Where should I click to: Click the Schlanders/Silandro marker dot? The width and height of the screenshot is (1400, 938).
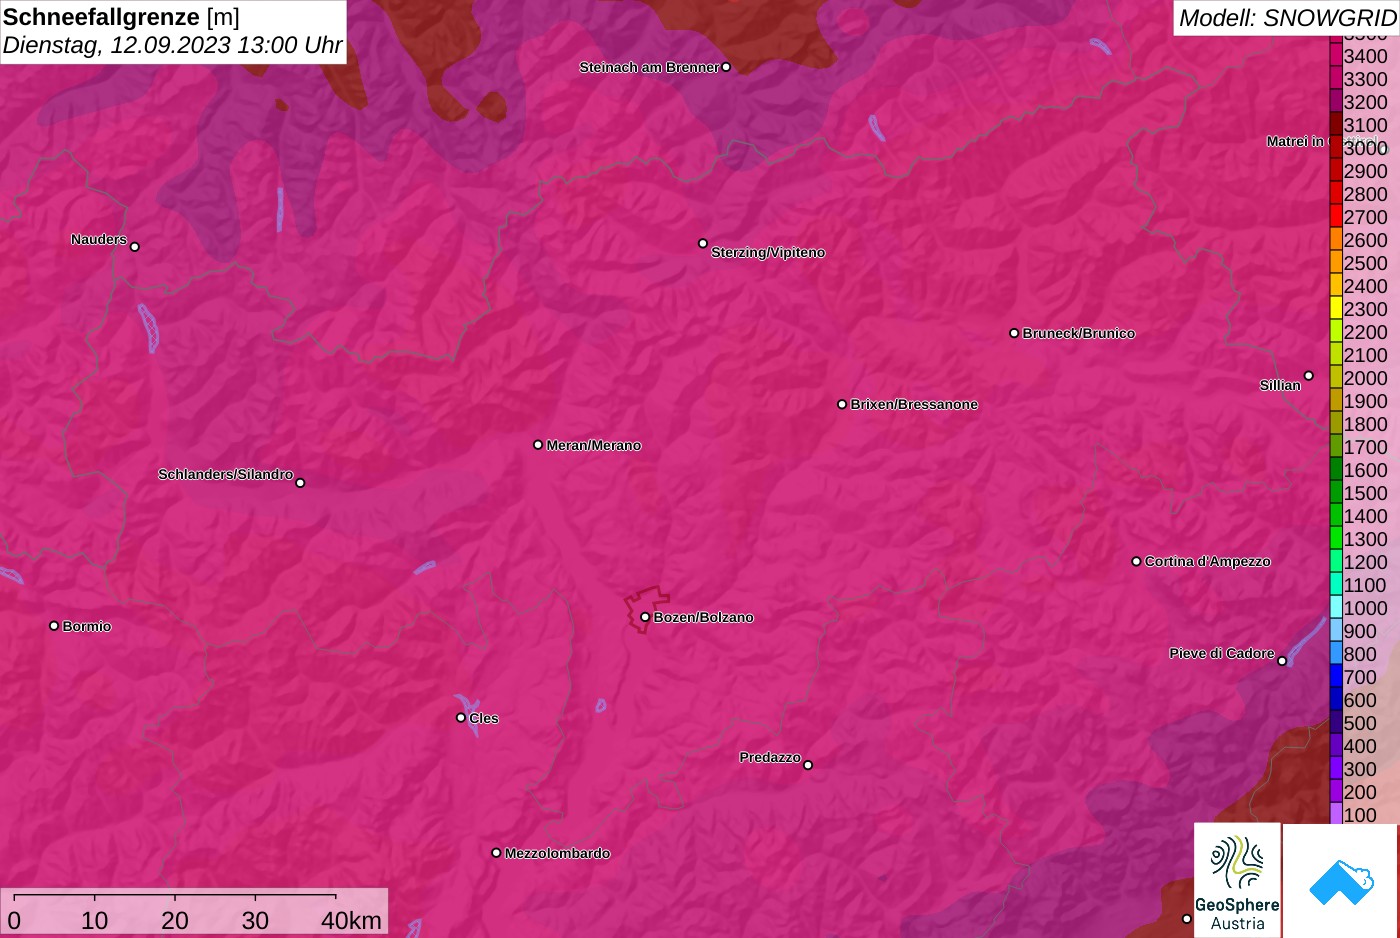pyautogui.click(x=300, y=483)
